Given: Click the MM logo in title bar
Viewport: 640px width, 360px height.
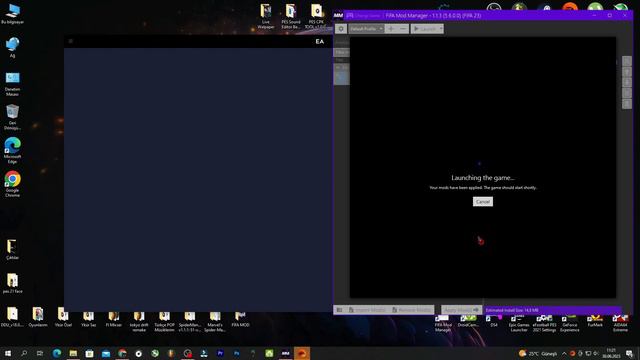Looking at the screenshot, I should 338,16.
